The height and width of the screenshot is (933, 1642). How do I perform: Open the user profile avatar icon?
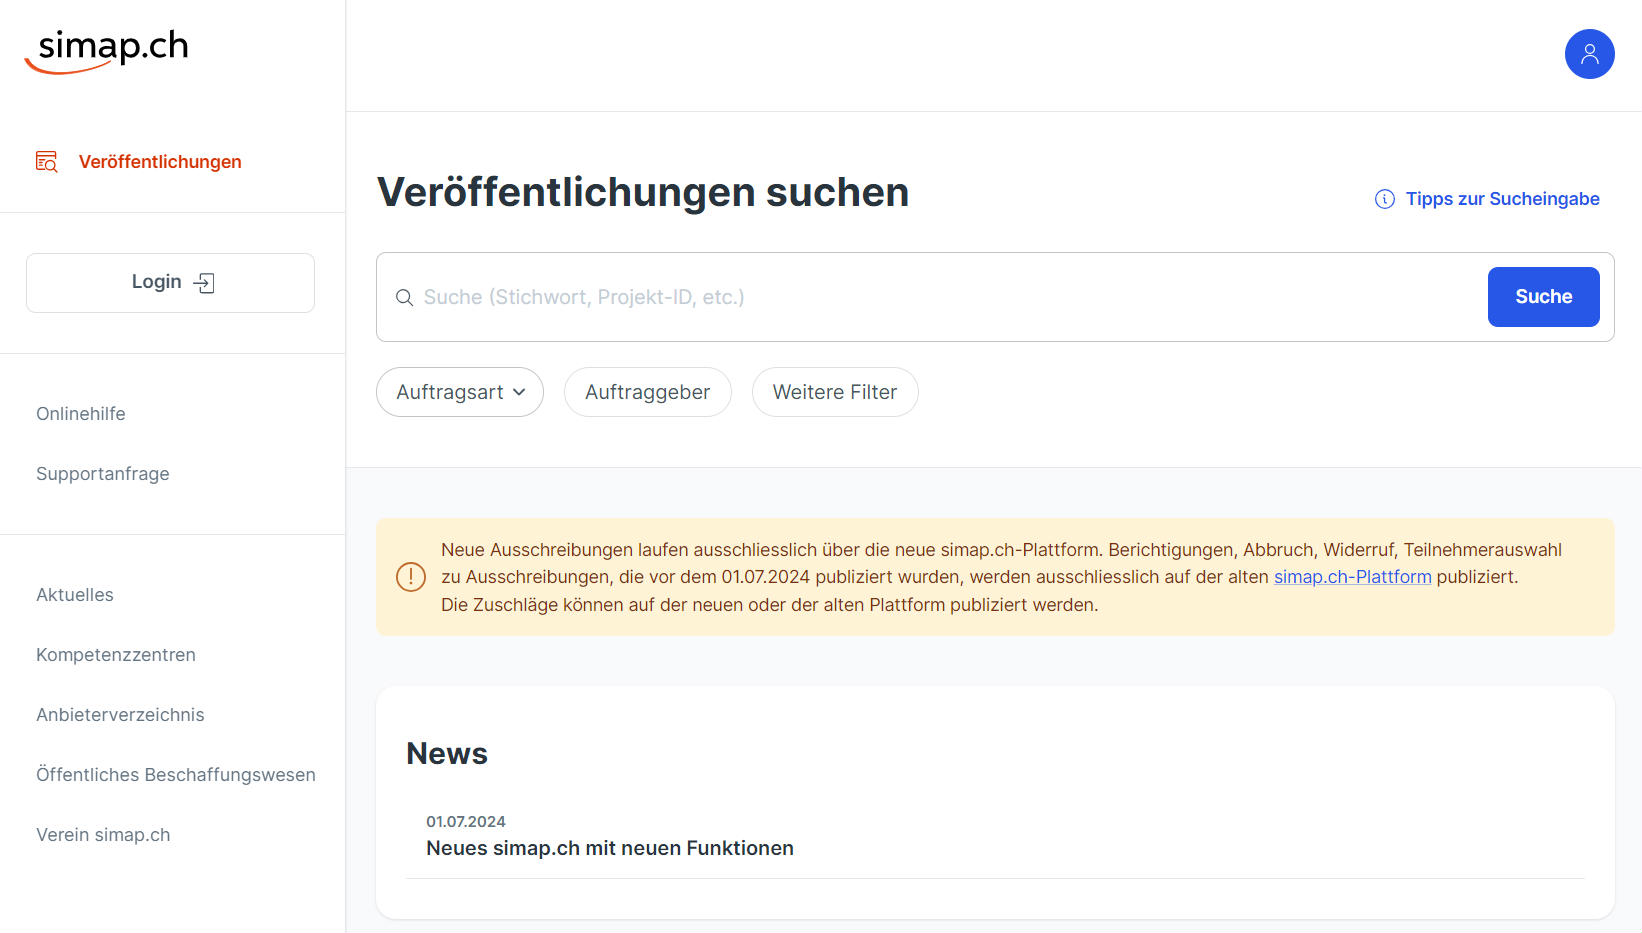(x=1589, y=54)
